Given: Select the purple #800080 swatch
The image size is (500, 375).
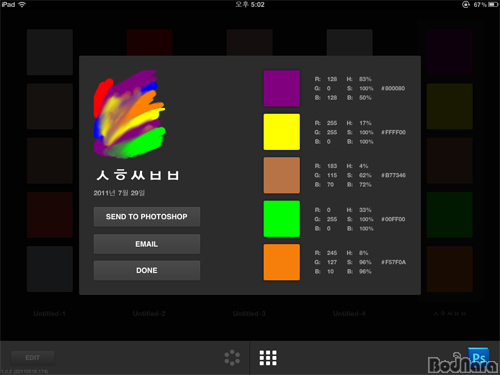Looking at the screenshot, I should tap(282, 88).
